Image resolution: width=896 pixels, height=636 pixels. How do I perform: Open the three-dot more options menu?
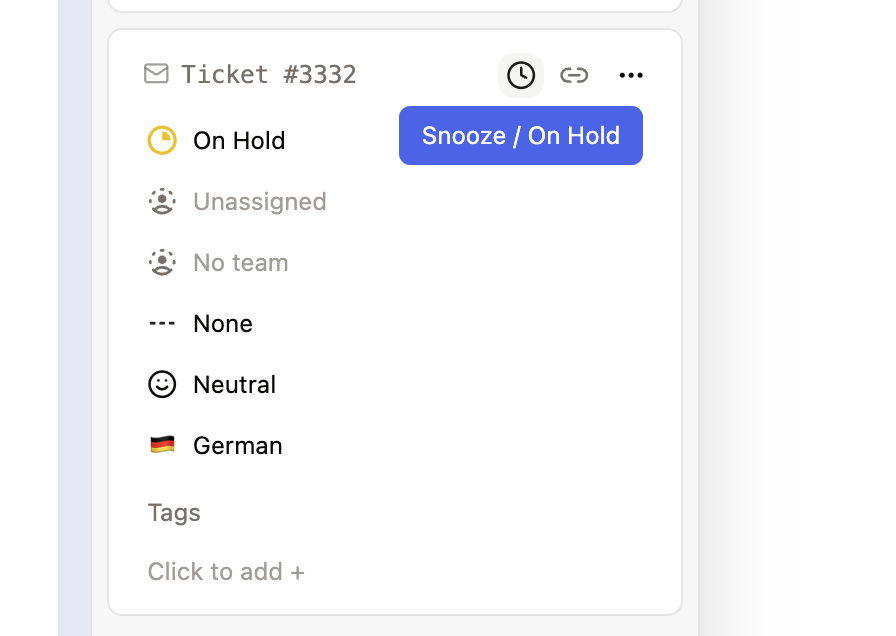pos(631,75)
